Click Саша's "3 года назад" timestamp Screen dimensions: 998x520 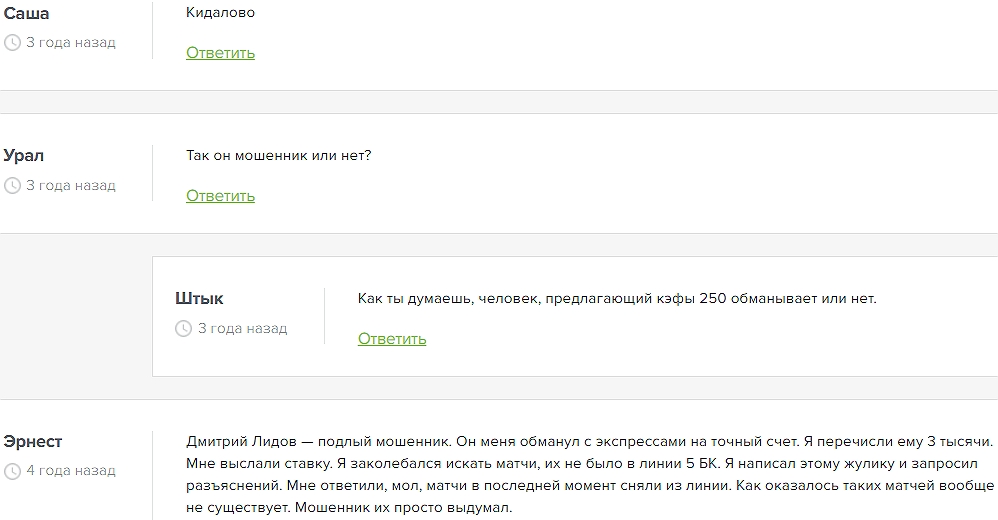pos(71,43)
